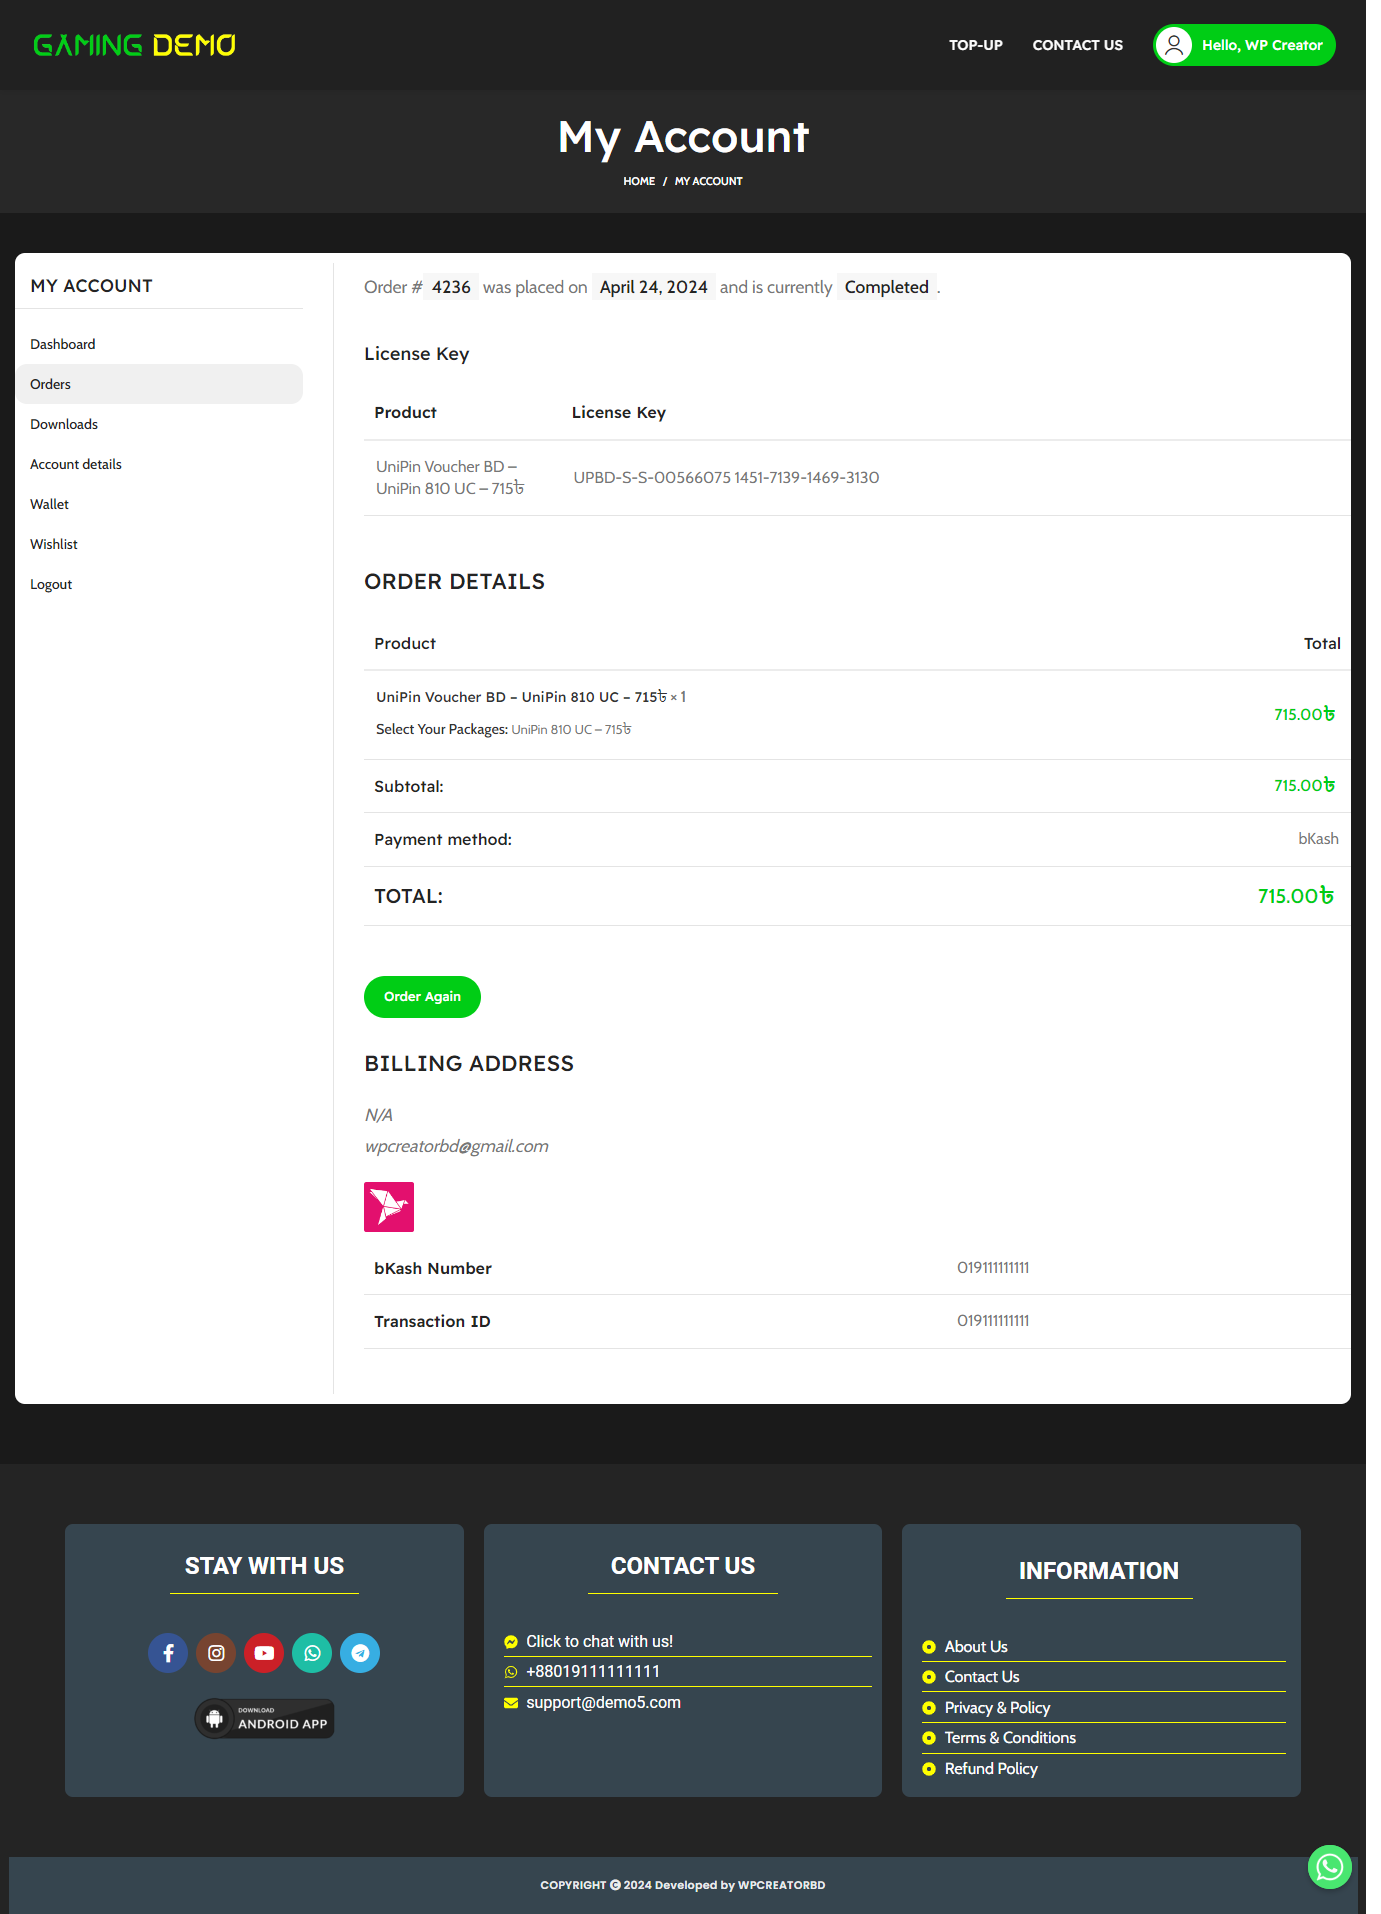Open the Refund Policy footer link
The image size is (1381, 1914).
[x=990, y=1768]
